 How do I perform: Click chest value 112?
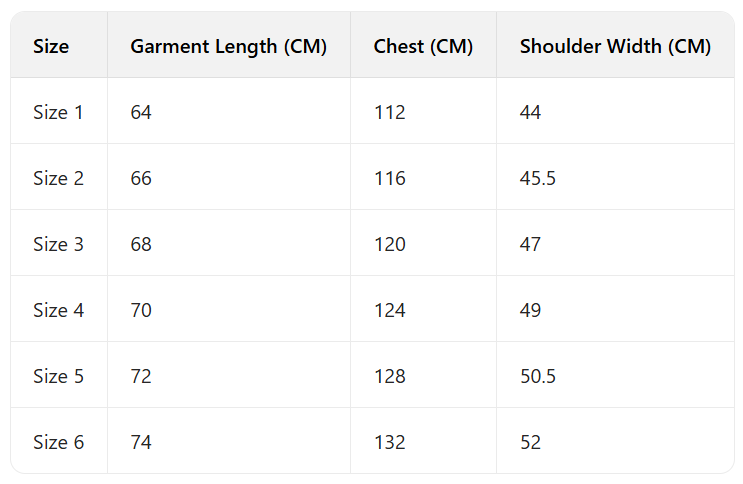(390, 112)
